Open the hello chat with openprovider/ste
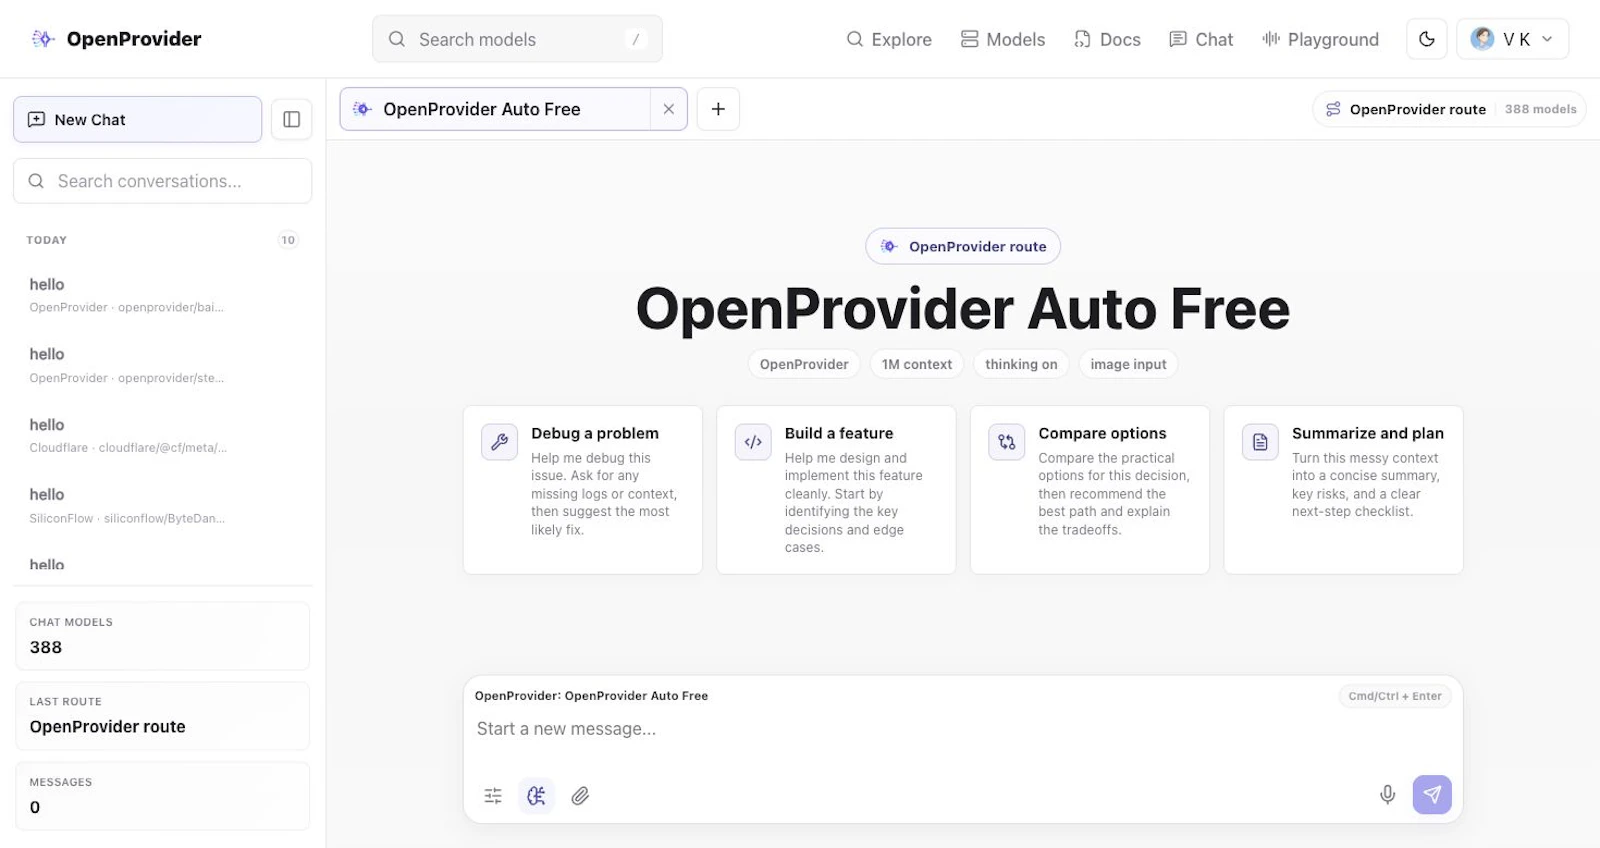 click(x=163, y=365)
